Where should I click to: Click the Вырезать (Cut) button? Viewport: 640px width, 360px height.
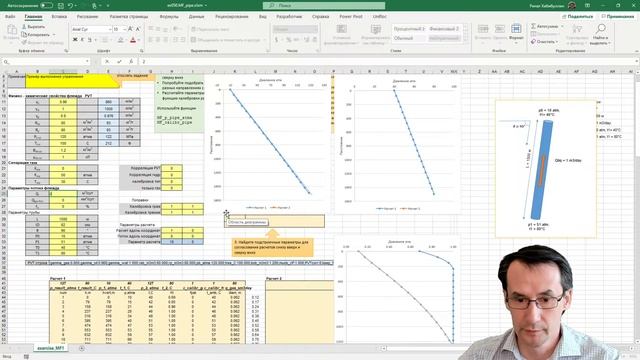click(x=33, y=27)
